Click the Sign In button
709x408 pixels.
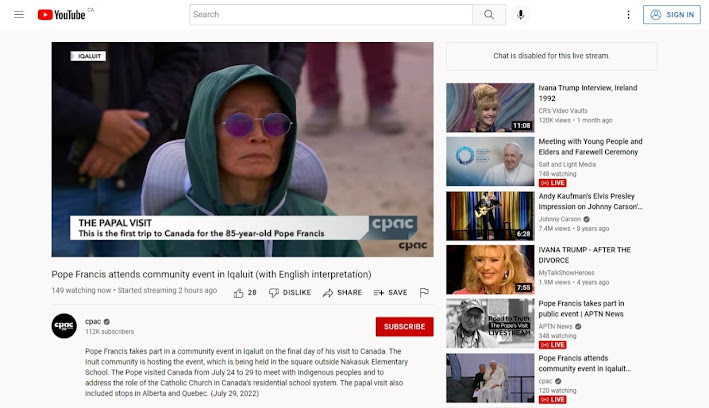[671, 14]
